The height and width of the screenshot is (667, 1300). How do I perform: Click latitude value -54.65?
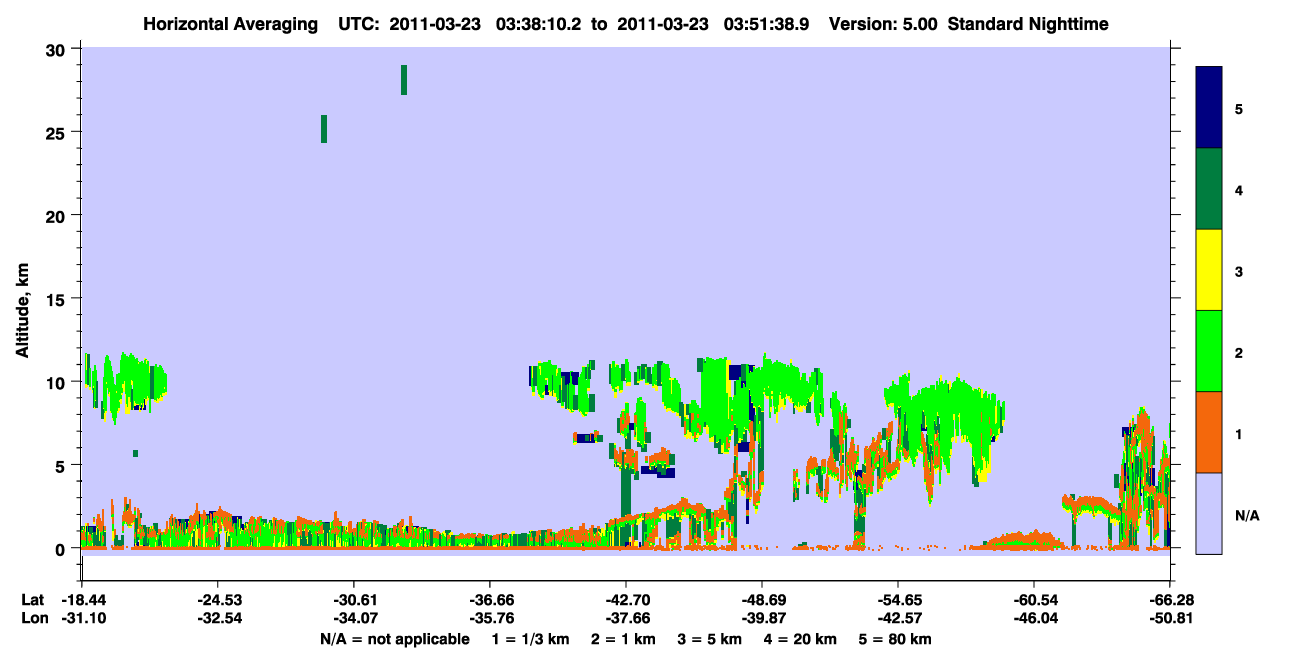[x=898, y=600]
